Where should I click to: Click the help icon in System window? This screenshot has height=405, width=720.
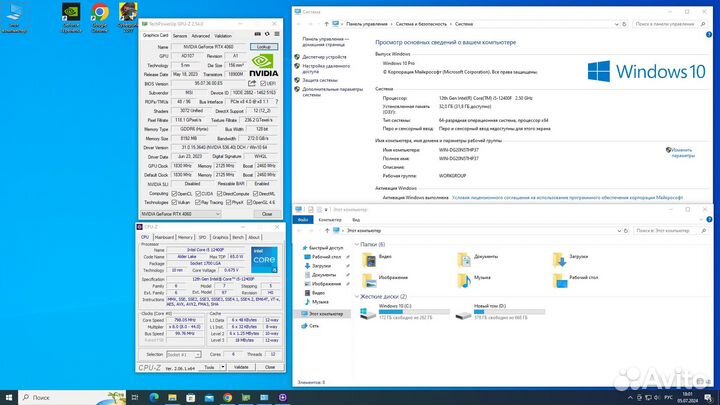click(709, 34)
